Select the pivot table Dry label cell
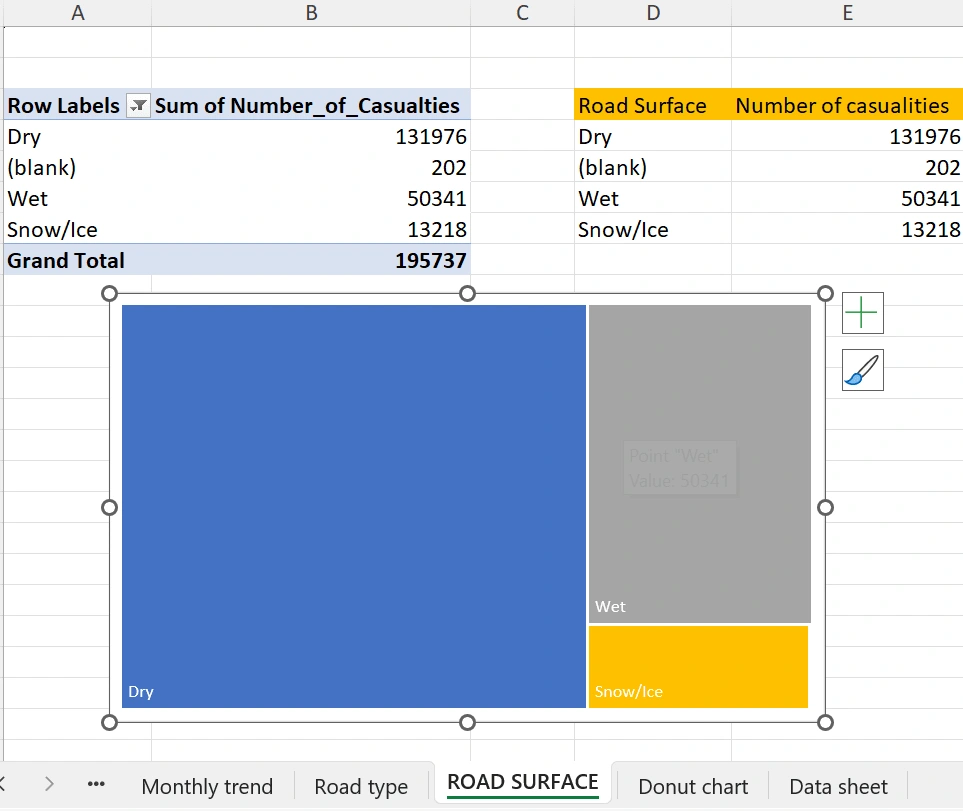Screen dimensions: 963x811 pos(77,136)
